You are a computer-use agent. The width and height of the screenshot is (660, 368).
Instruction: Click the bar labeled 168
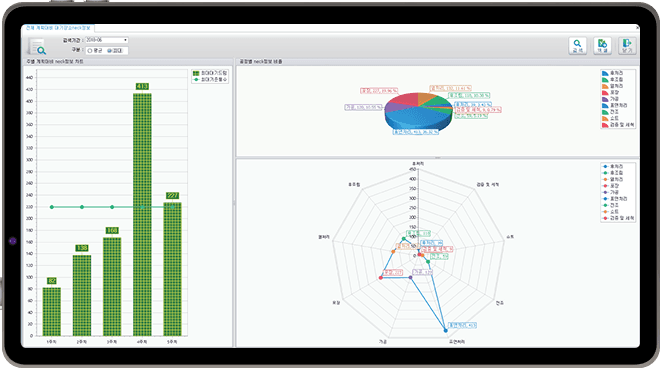(112, 286)
